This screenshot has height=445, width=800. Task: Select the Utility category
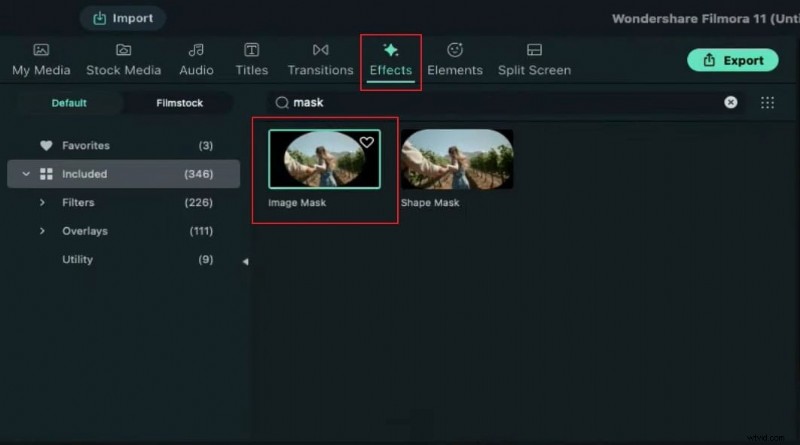click(124, 260)
